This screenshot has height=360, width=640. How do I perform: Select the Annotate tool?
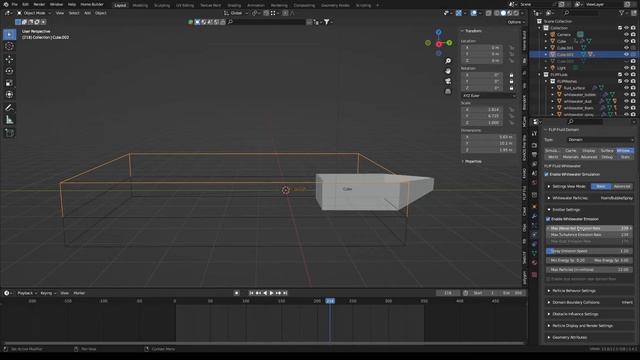[9, 108]
